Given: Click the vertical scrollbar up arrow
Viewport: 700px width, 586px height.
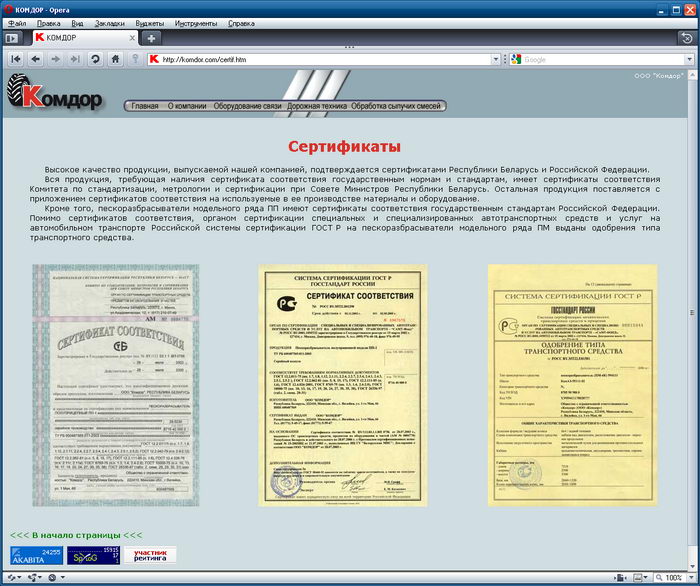Looking at the screenshot, I should [692, 74].
